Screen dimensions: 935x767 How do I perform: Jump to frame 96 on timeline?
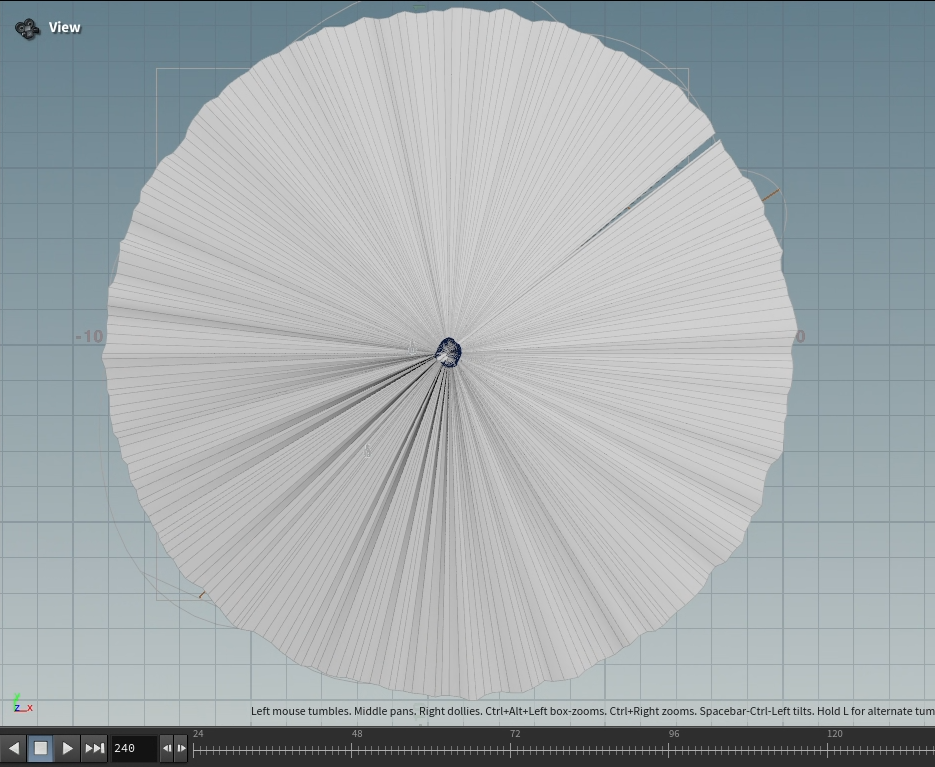(674, 749)
